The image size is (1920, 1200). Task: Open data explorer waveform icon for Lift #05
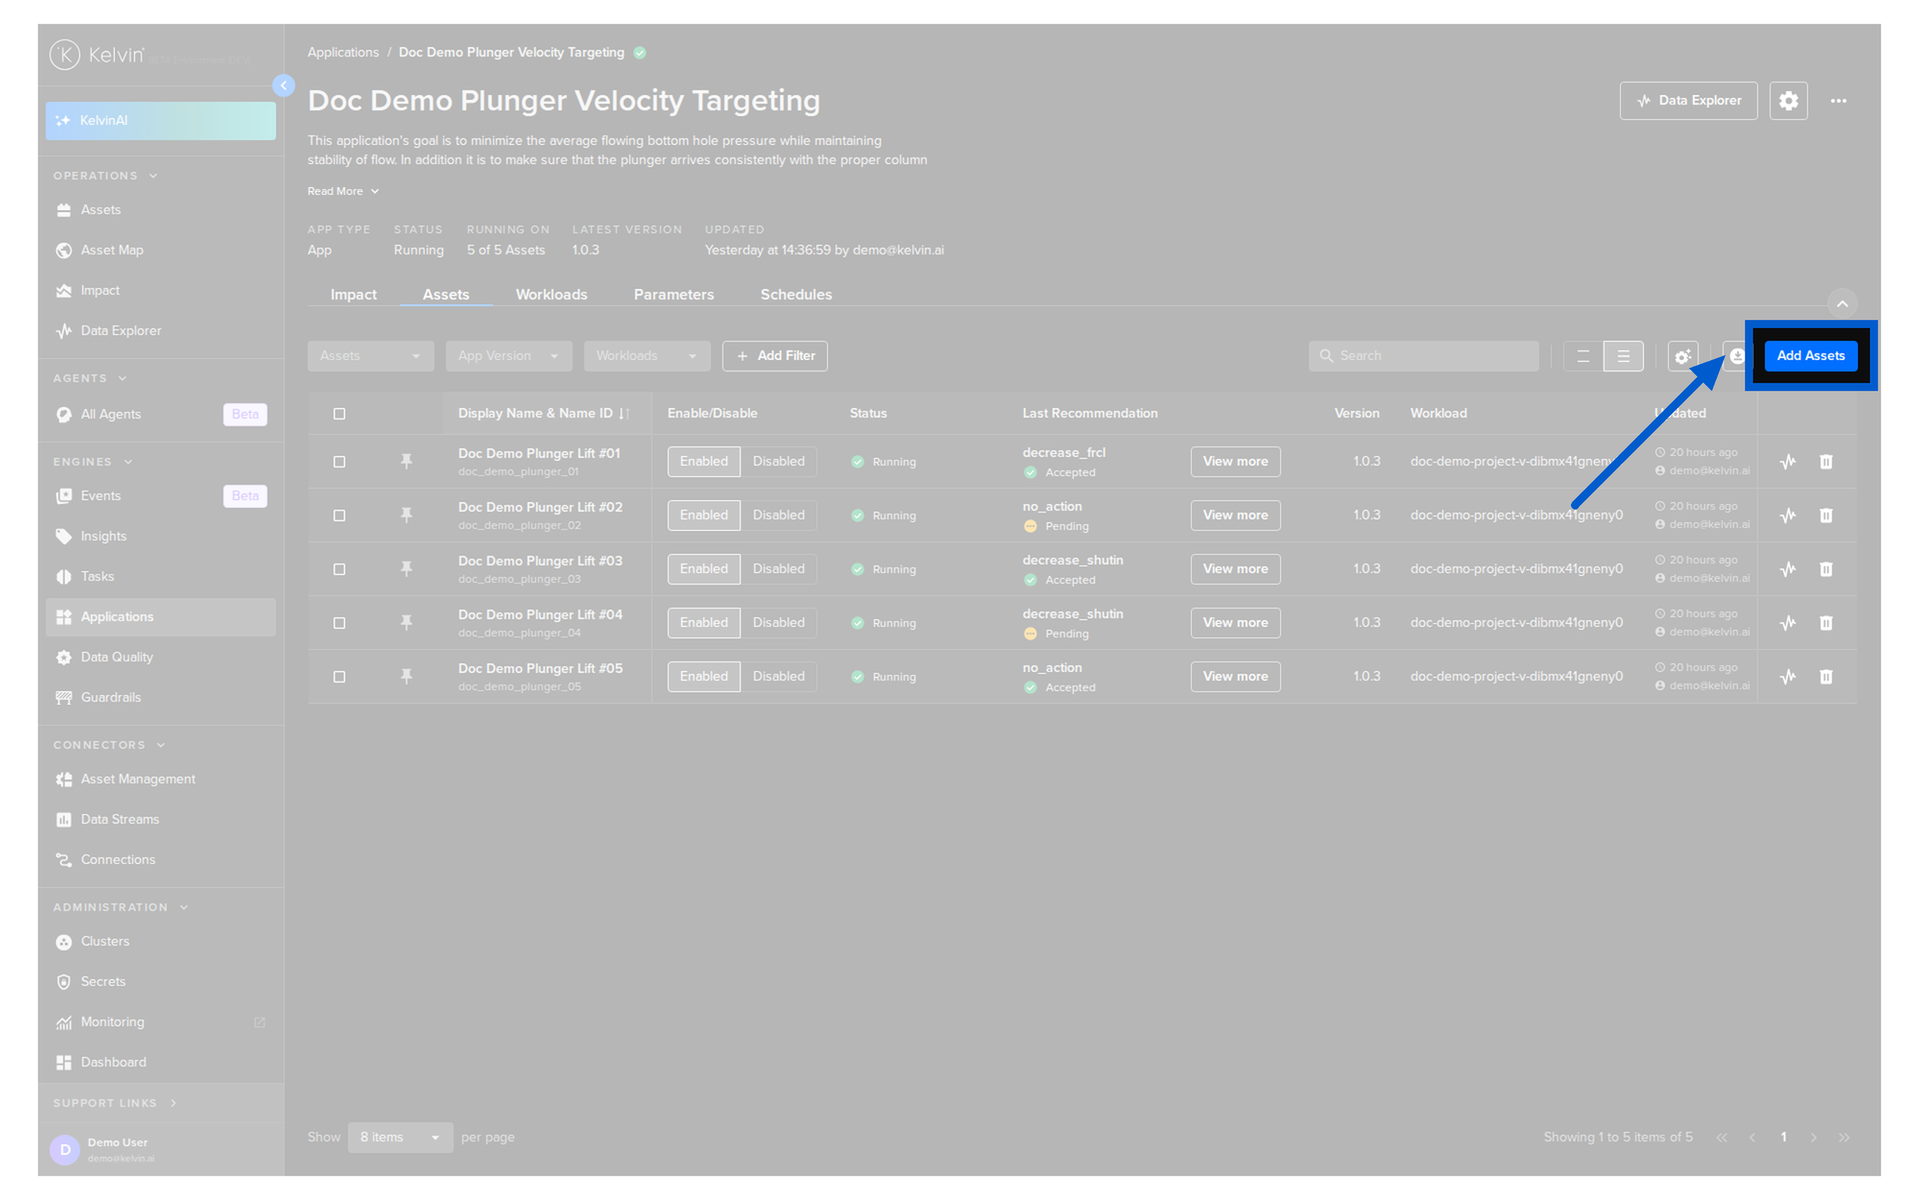pyautogui.click(x=1788, y=677)
